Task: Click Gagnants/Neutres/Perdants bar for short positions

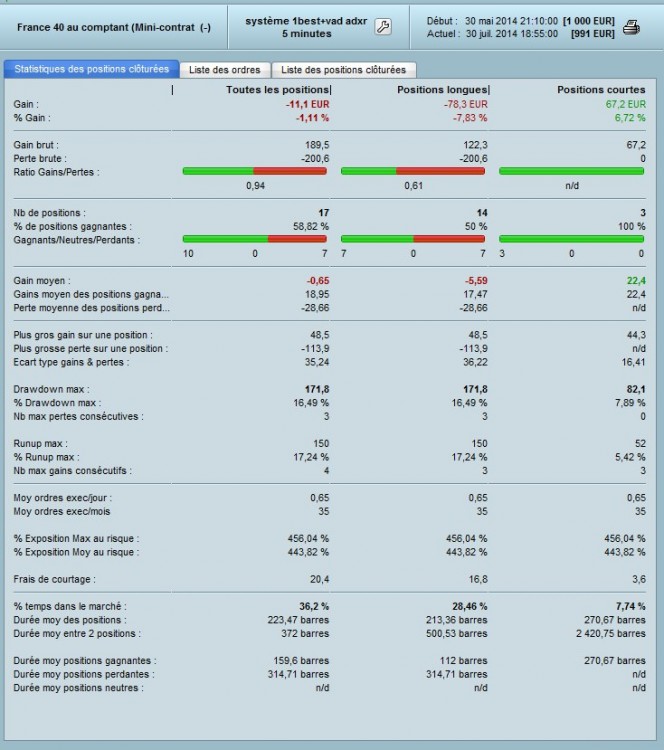Action: pos(572,239)
